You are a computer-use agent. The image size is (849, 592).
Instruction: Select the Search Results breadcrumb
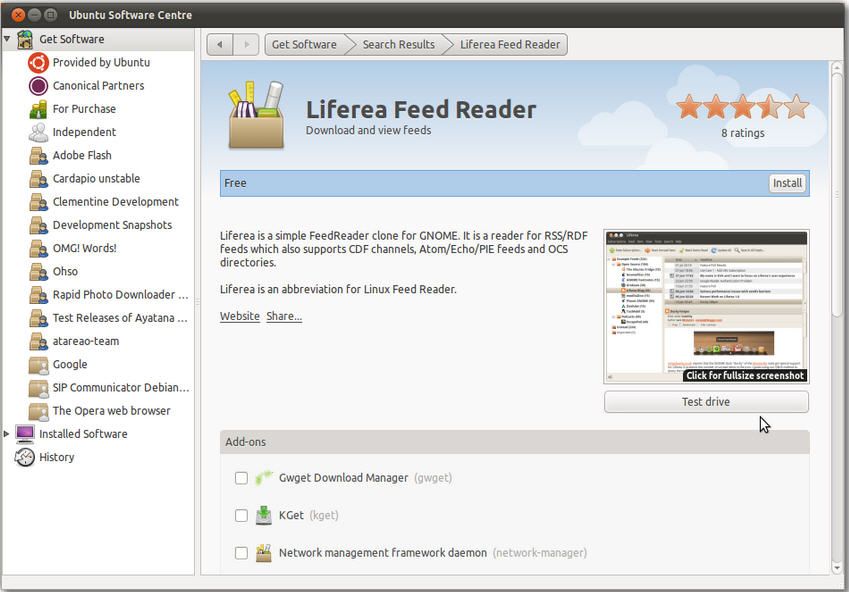(x=399, y=44)
